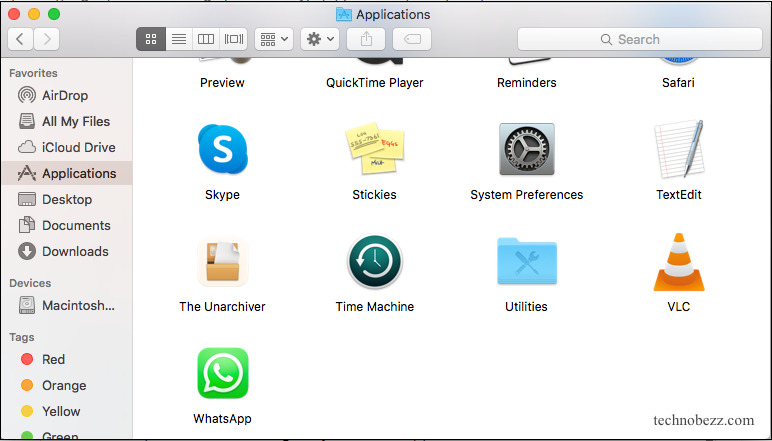Click the Macintosh… text under Devices
772x441 pixels.
[x=78, y=305]
